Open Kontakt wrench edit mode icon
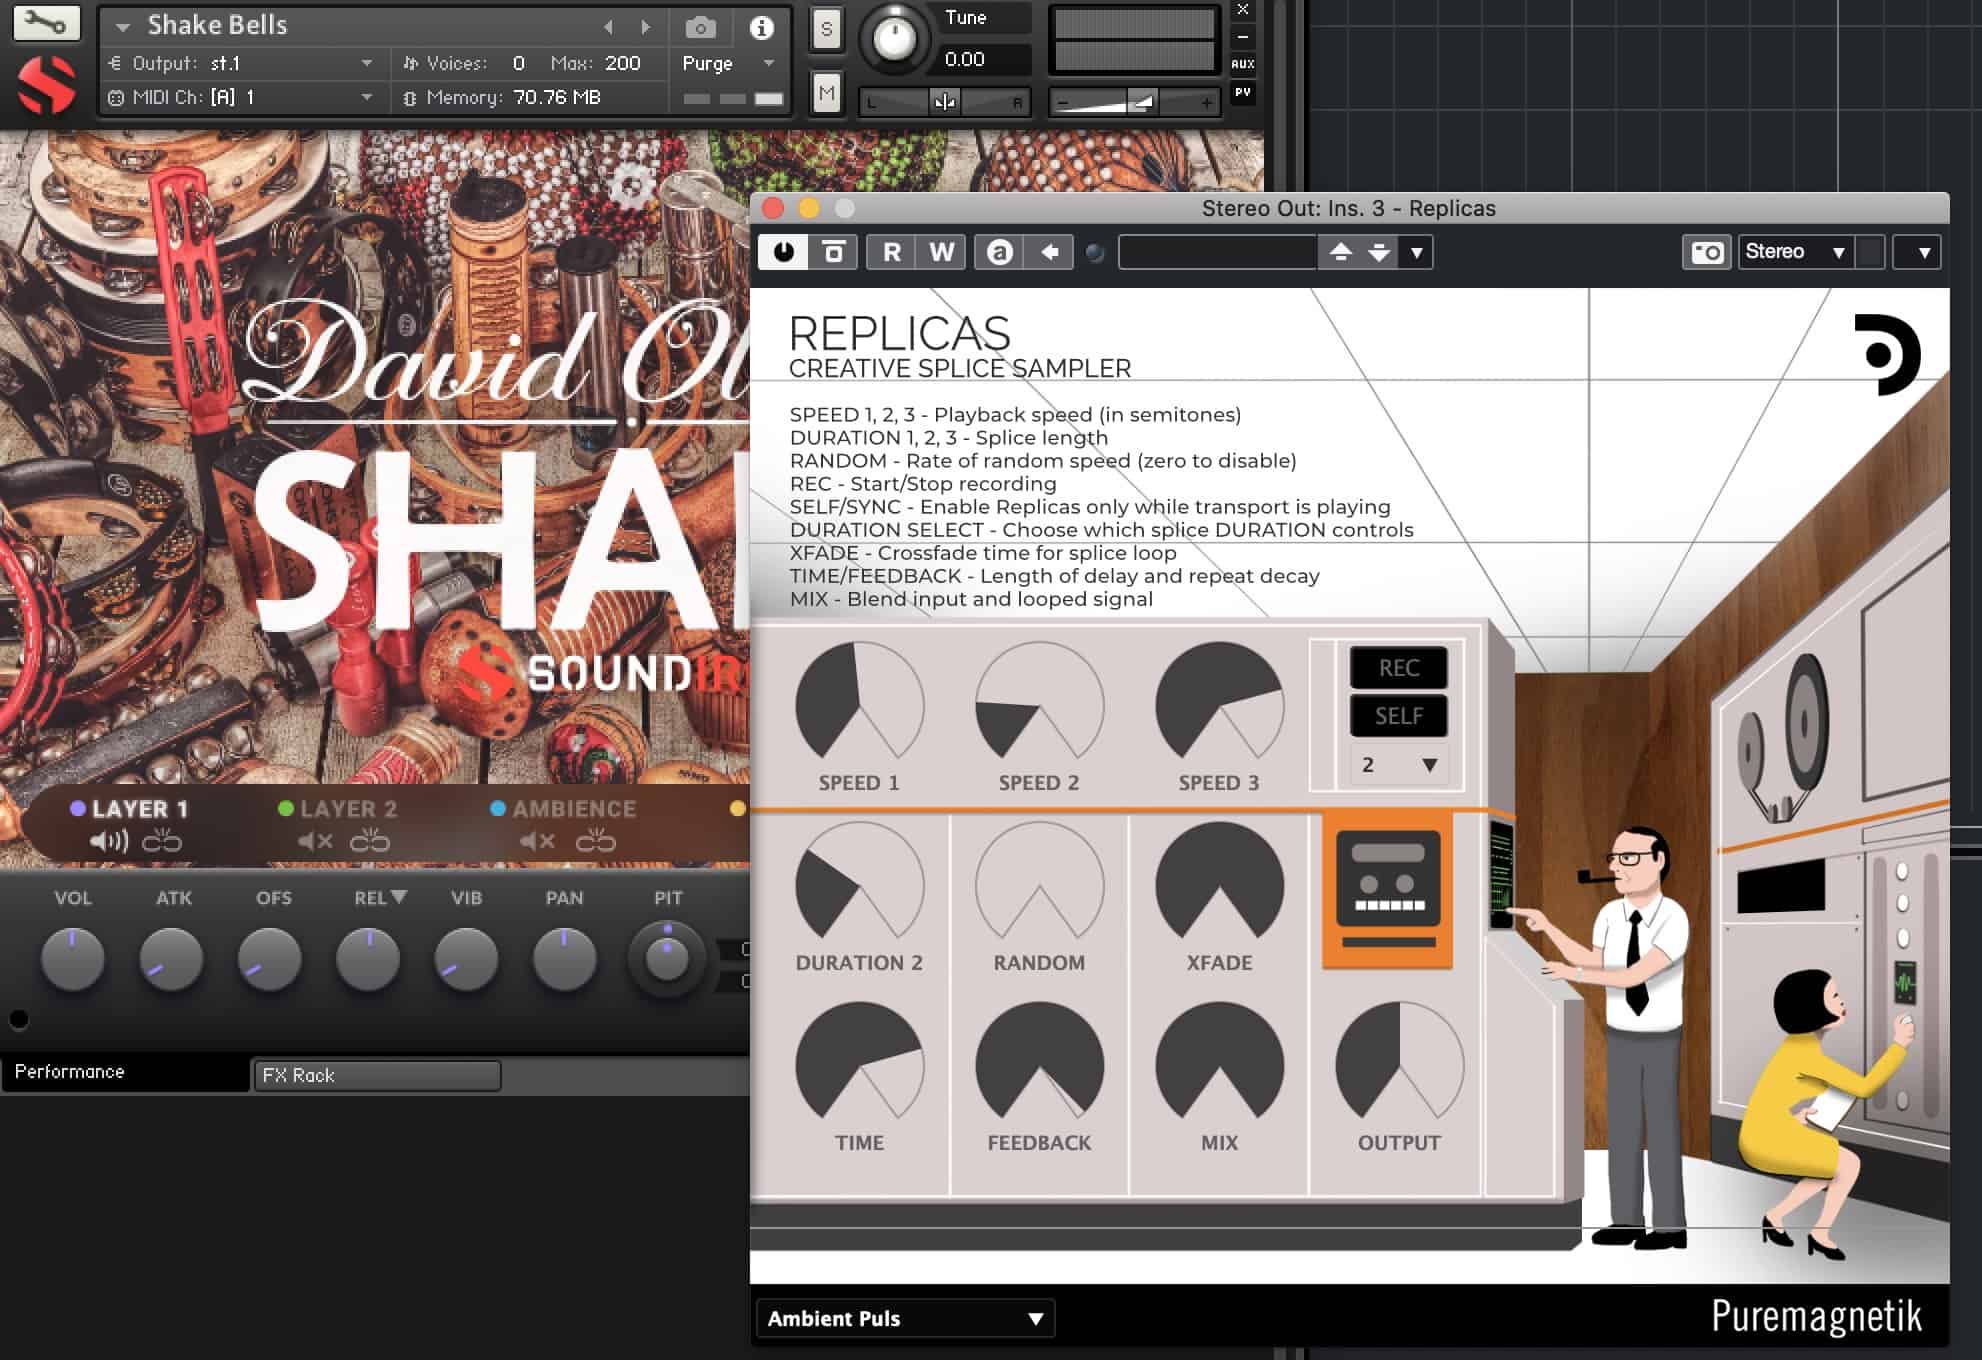The width and height of the screenshot is (1982, 1360). point(46,23)
